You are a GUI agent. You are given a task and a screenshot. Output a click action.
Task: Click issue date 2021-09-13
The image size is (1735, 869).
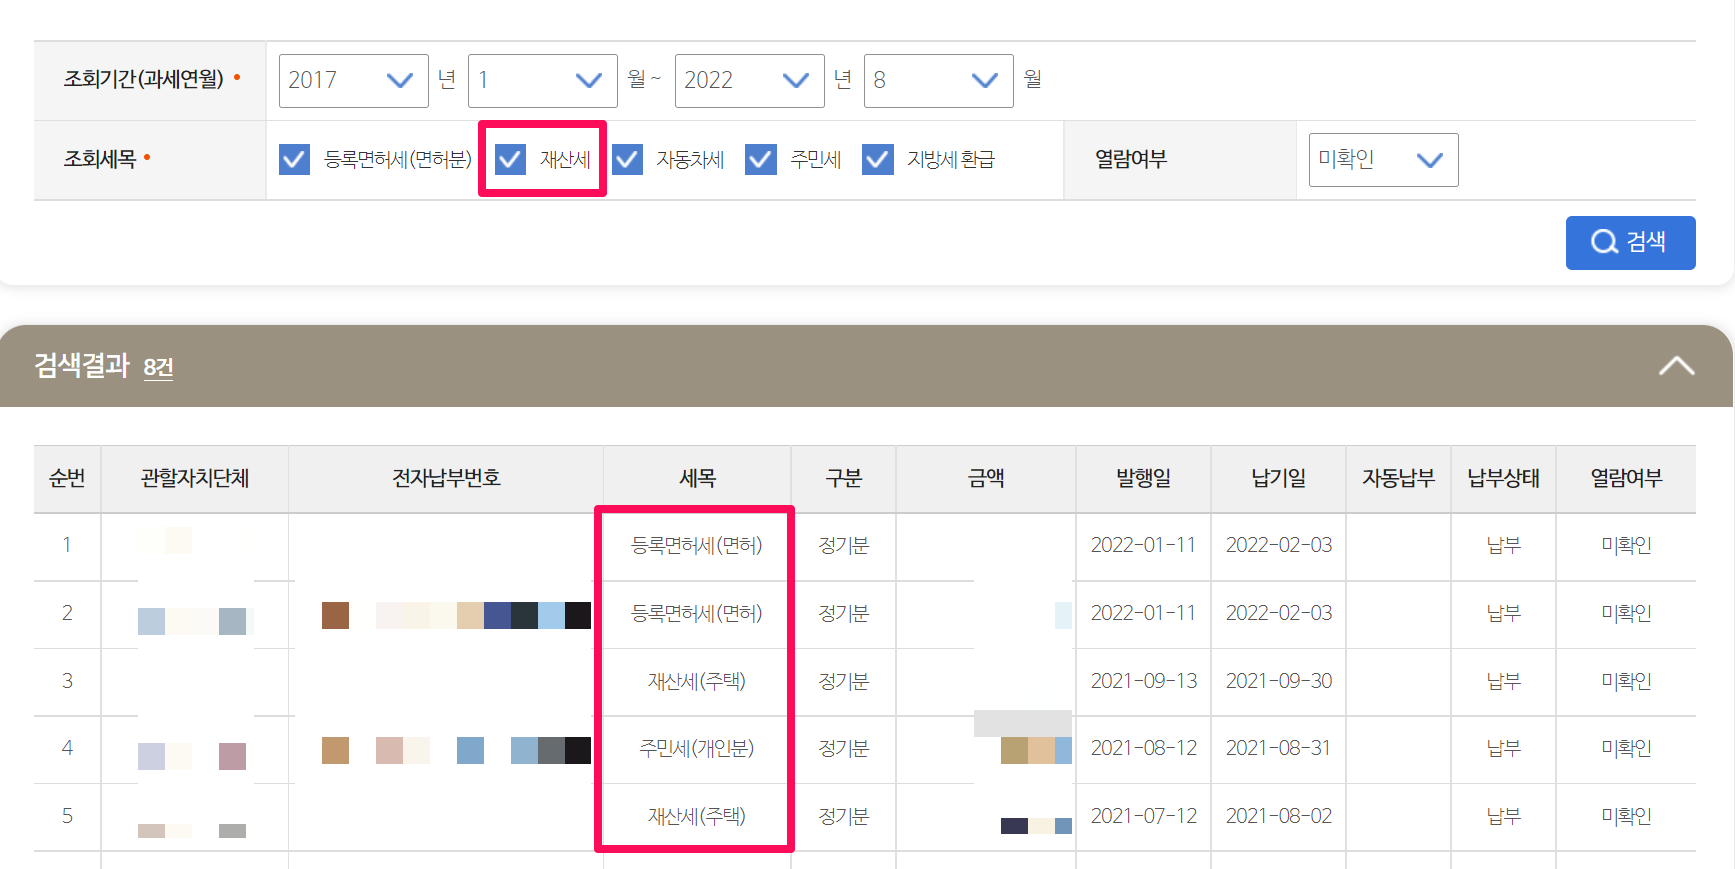point(1143,681)
